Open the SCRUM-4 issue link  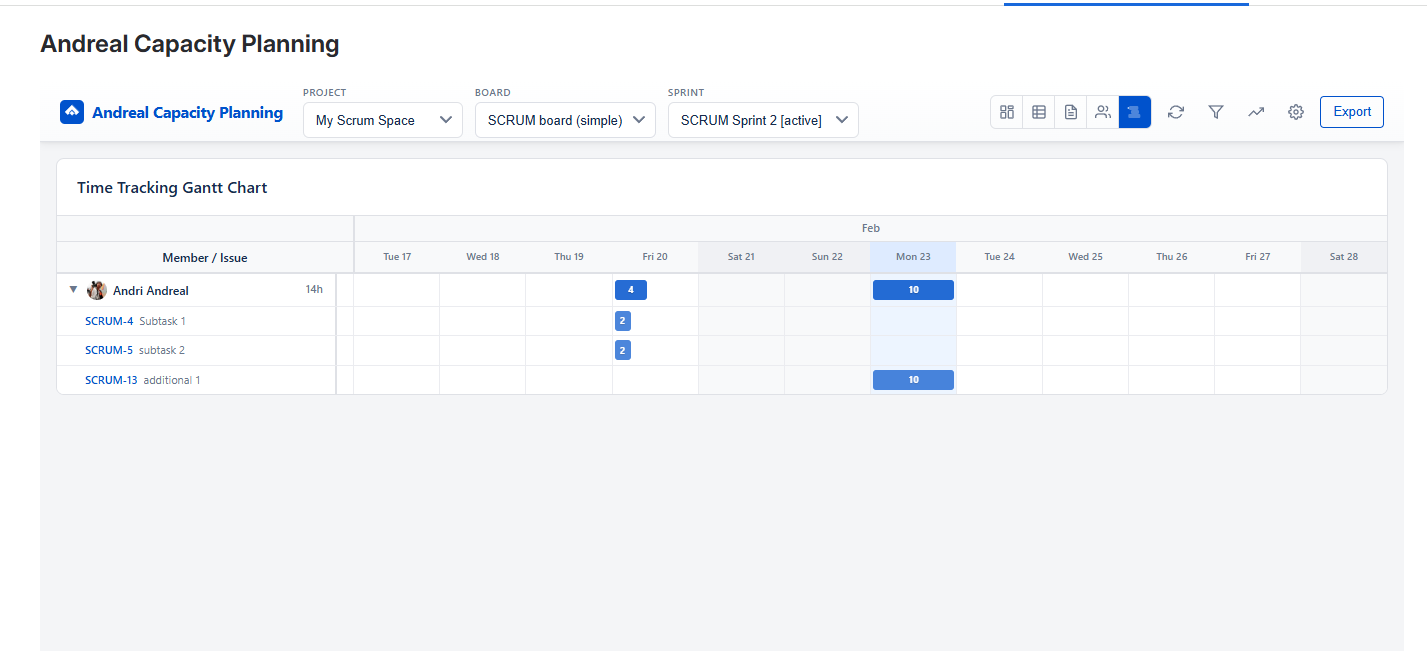click(108, 321)
